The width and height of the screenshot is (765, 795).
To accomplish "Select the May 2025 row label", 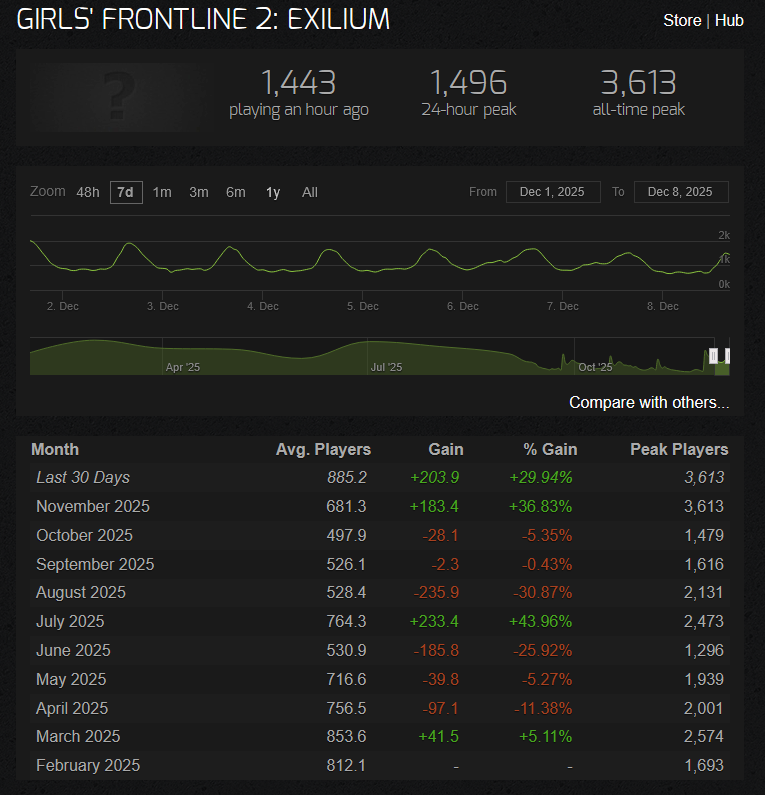I will tap(71, 679).
